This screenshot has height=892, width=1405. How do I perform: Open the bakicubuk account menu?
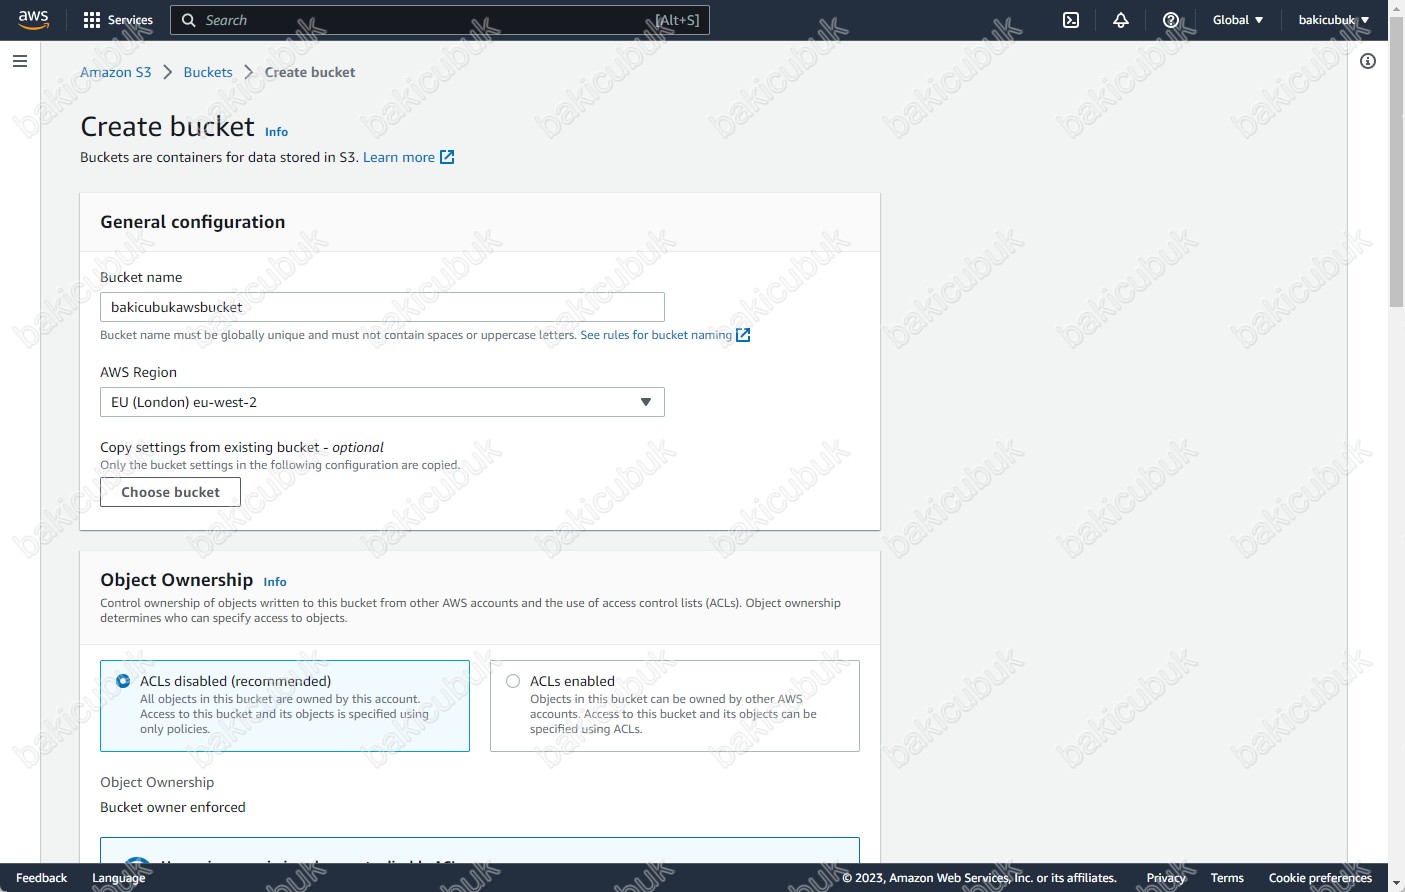1333,20
